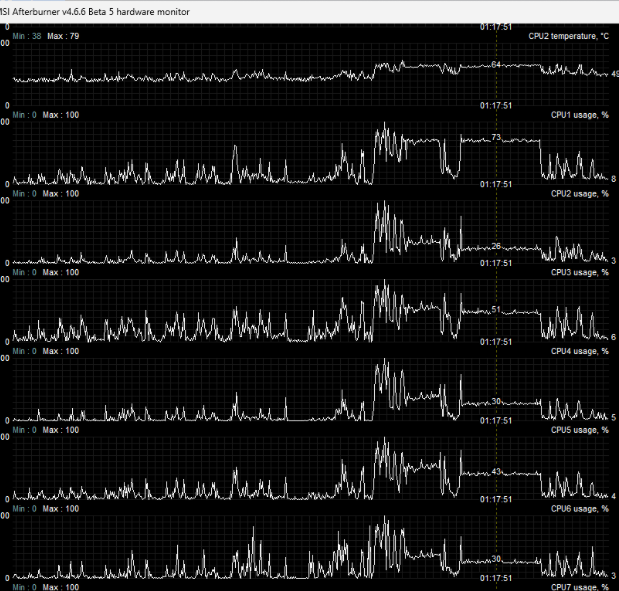The height and width of the screenshot is (591, 619).
Task: Click the MSI Afterburner hardware monitor title
Action: coord(95,12)
